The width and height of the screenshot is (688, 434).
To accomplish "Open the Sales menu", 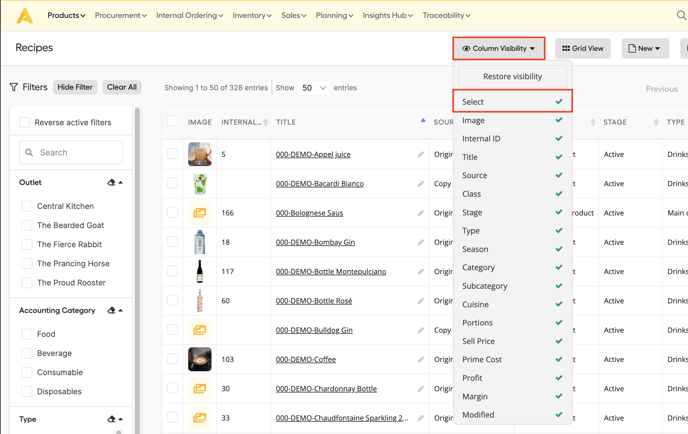I will (x=294, y=15).
